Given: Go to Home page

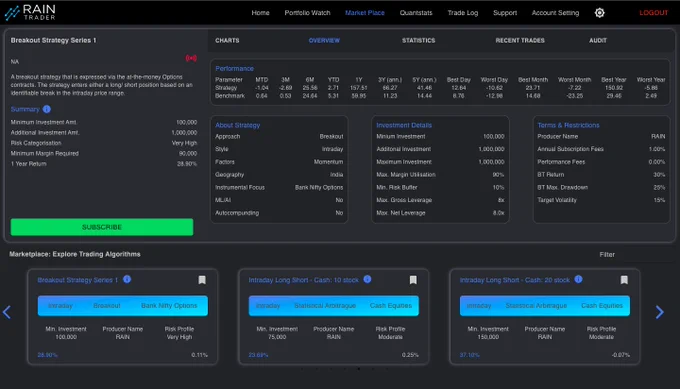Looking at the screenshot, I should (x=260, y=13).
